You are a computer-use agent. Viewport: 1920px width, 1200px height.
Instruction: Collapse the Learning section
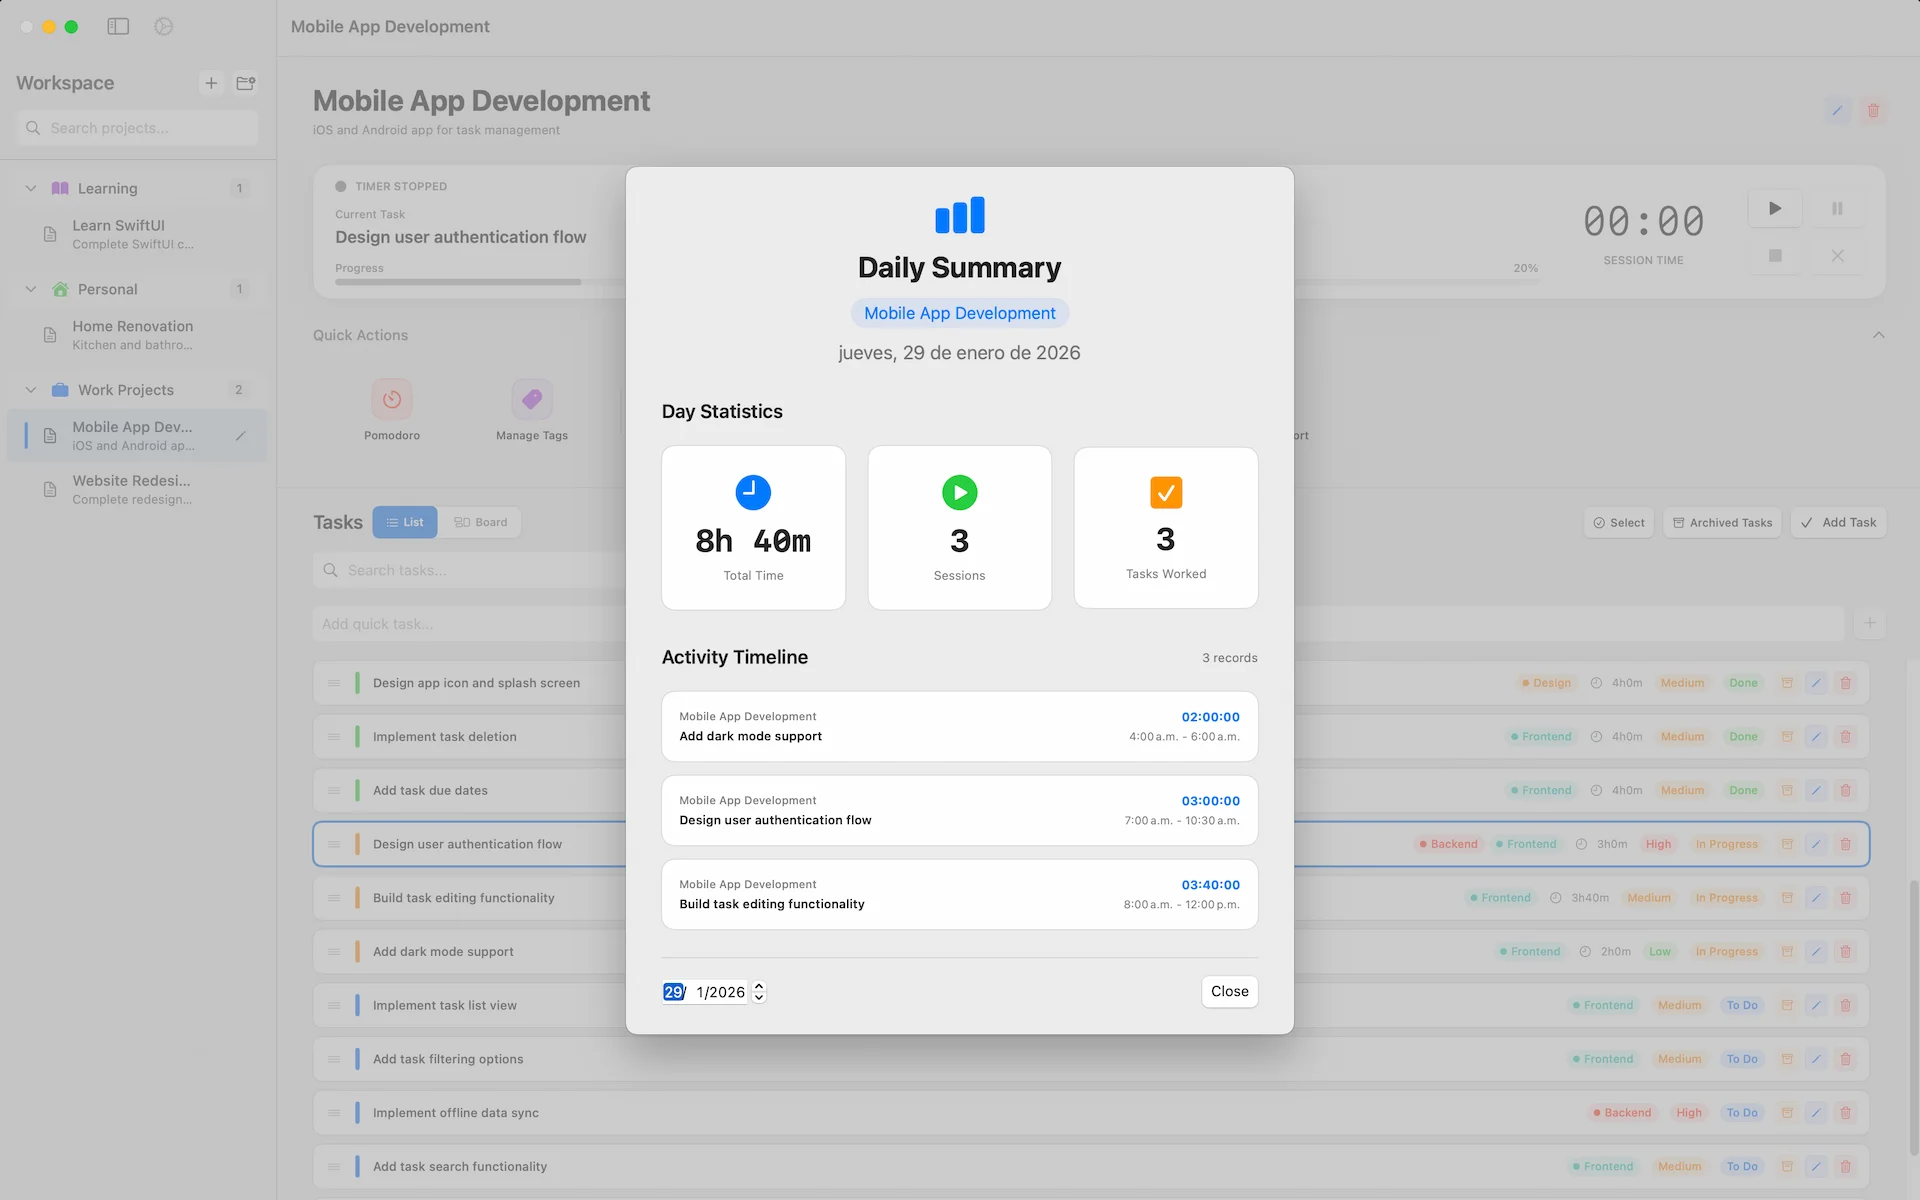coord(30,188)
